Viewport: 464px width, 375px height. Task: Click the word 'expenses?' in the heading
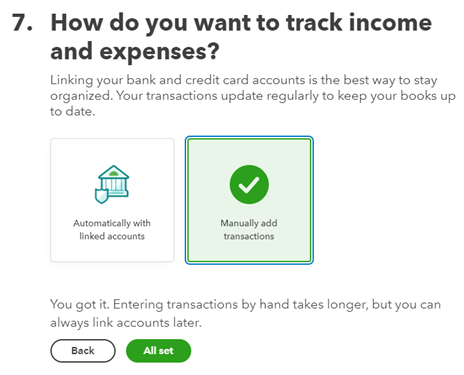[x=159, y=52]
